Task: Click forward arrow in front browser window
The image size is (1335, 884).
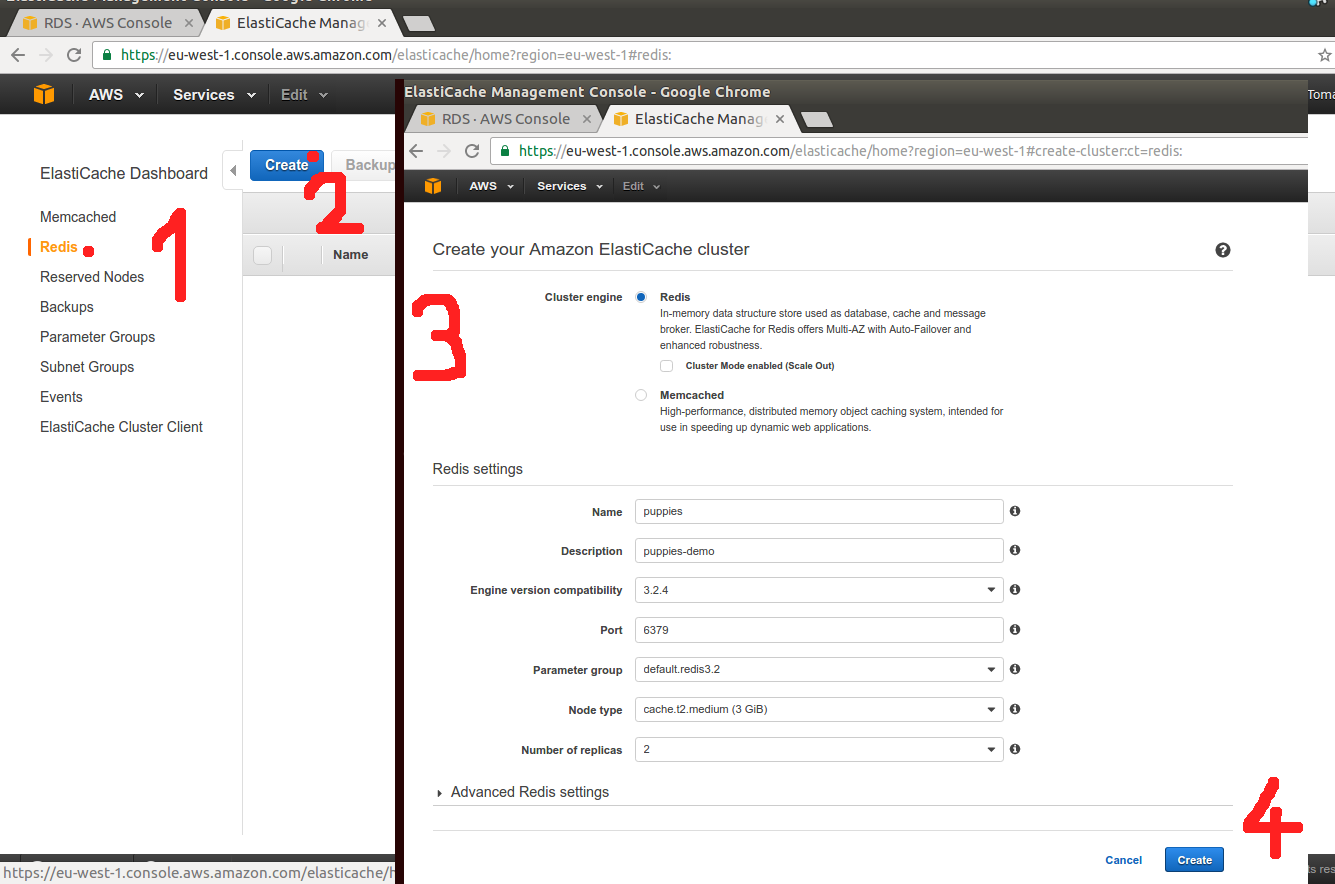Action: [444, 151]
